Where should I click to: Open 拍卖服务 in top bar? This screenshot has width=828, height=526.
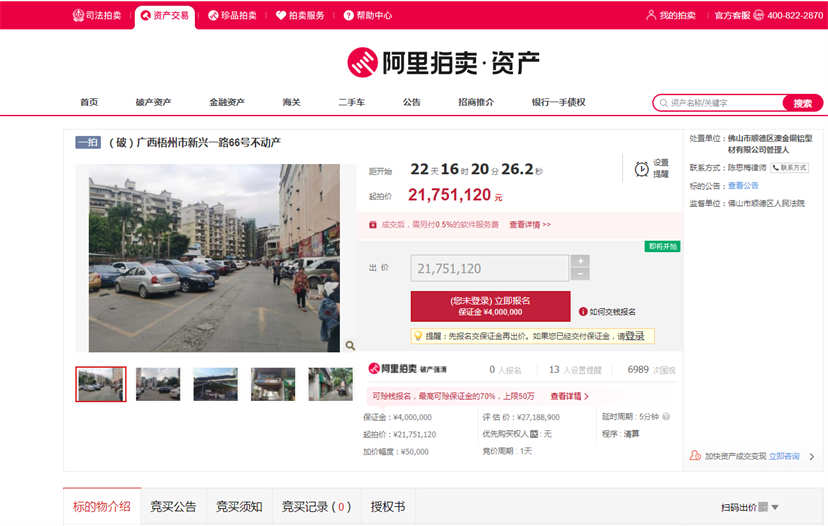[x=300, y=15]
